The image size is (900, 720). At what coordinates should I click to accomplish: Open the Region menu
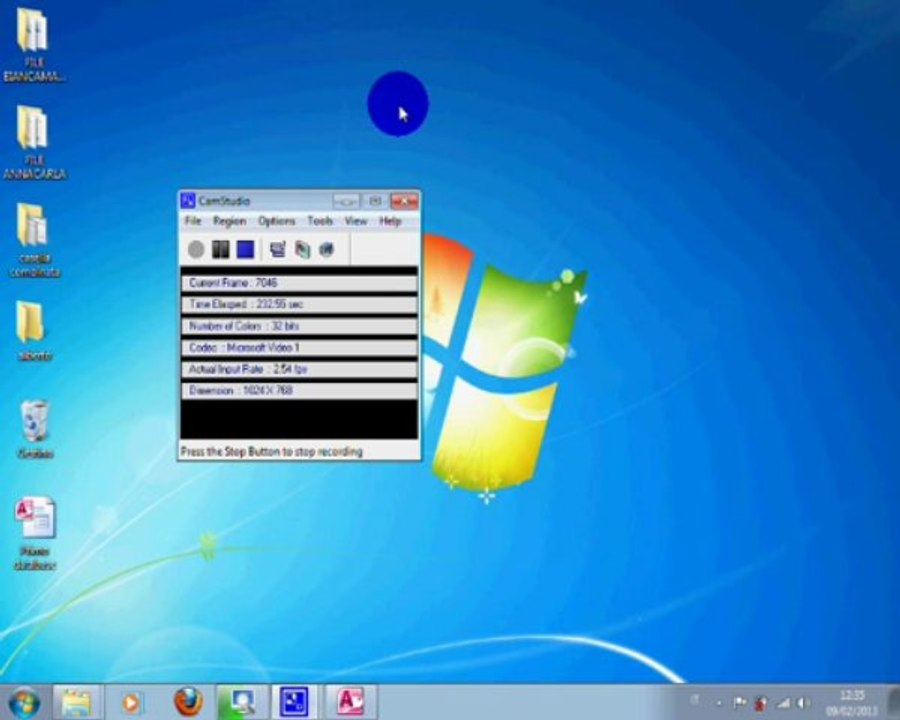pos(229,221)
